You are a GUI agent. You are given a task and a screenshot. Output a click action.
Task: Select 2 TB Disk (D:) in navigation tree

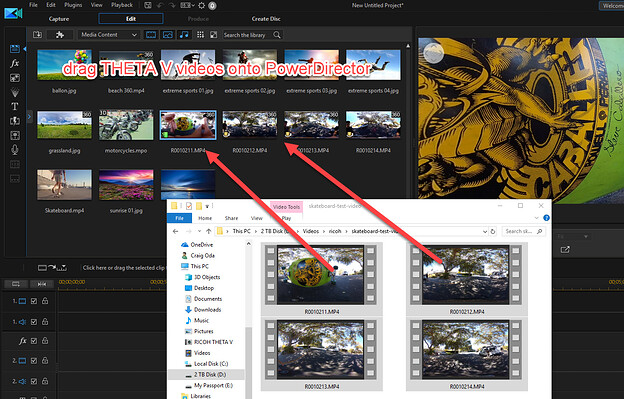[206, 375]
